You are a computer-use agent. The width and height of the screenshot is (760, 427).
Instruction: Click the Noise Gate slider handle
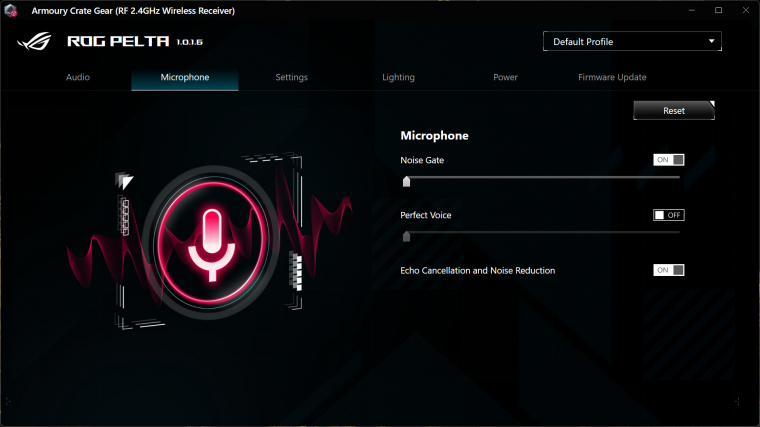click(406, 181)
